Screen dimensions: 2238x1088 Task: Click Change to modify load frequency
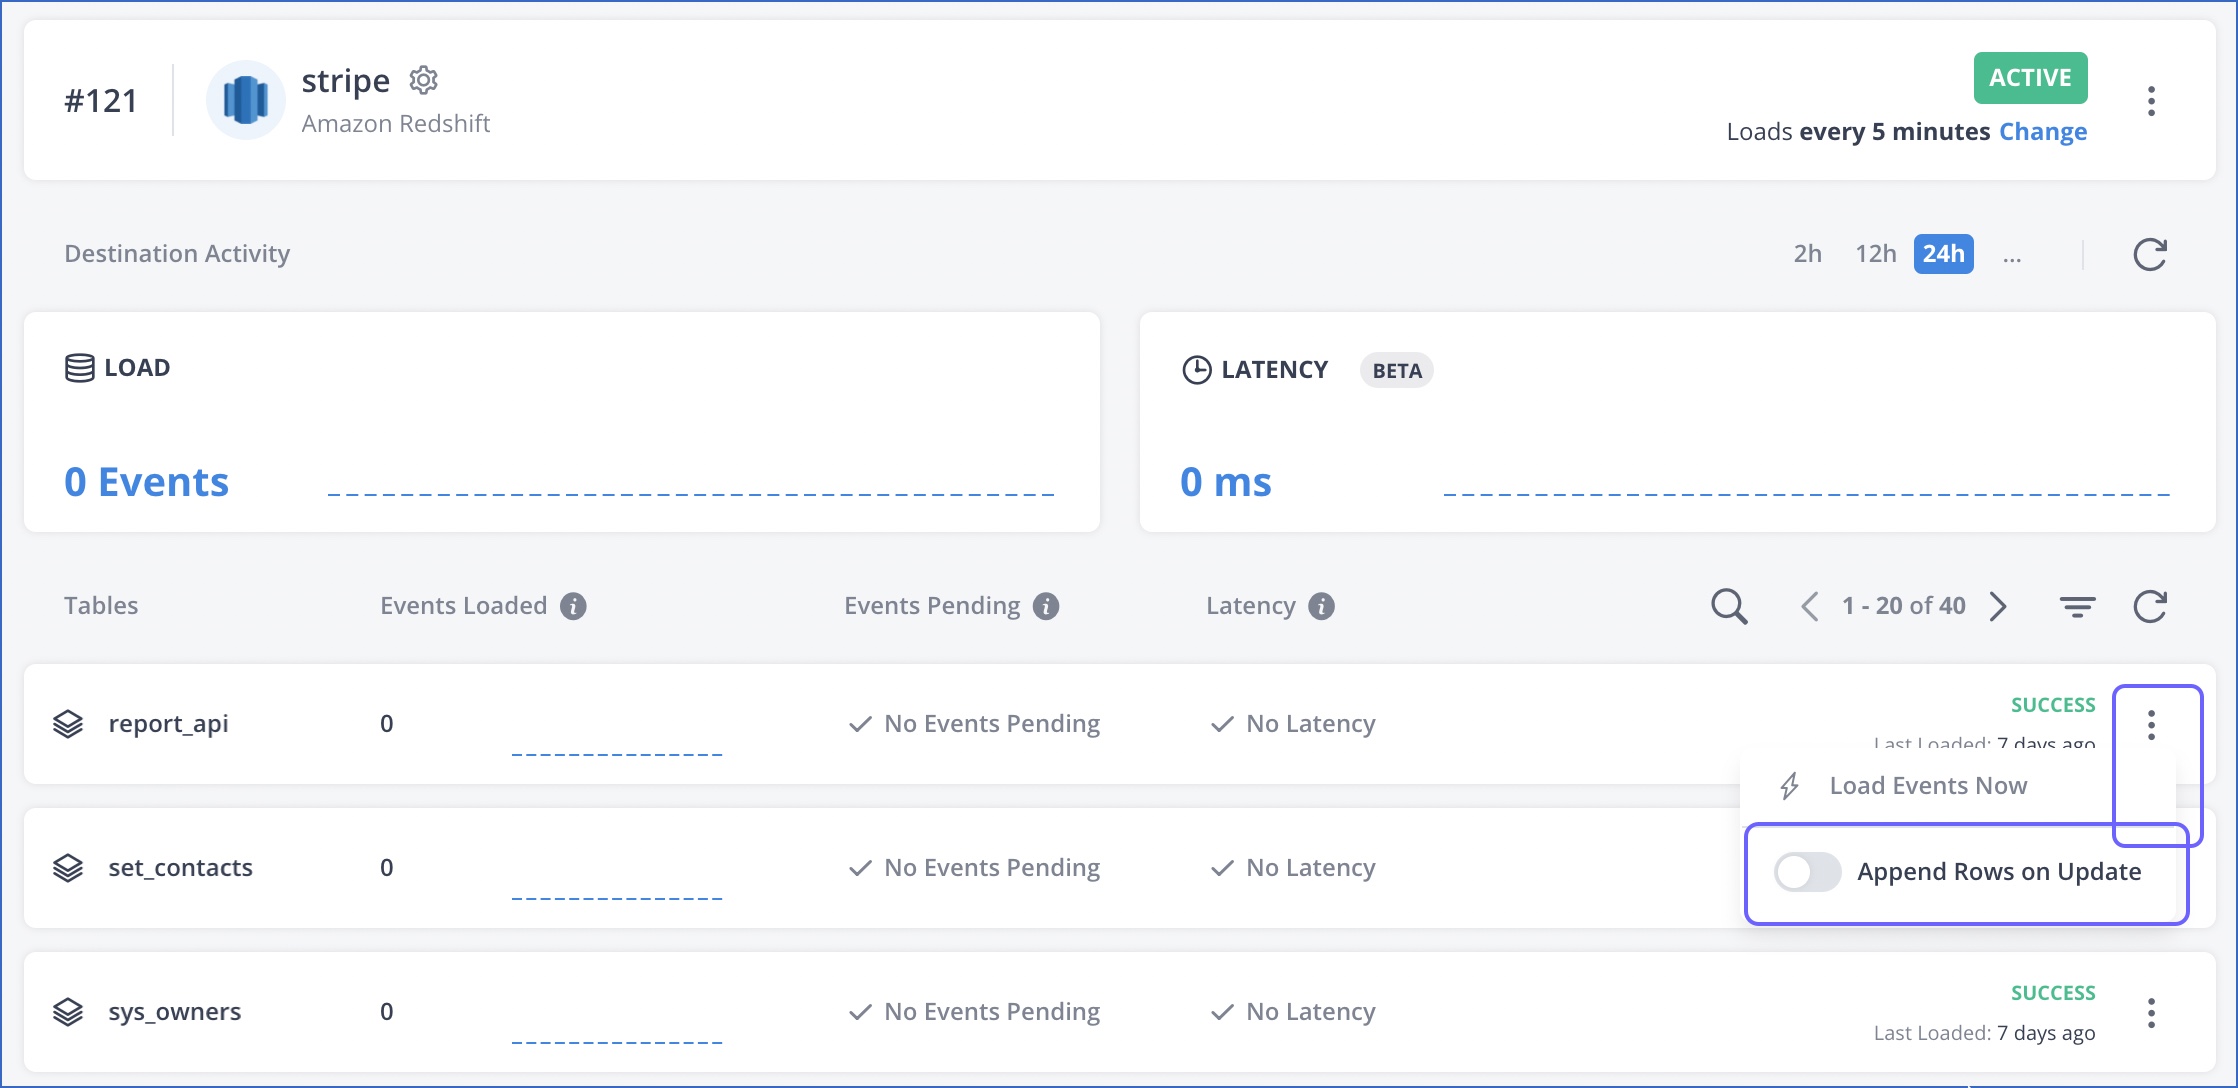[x=2044, y=130]
